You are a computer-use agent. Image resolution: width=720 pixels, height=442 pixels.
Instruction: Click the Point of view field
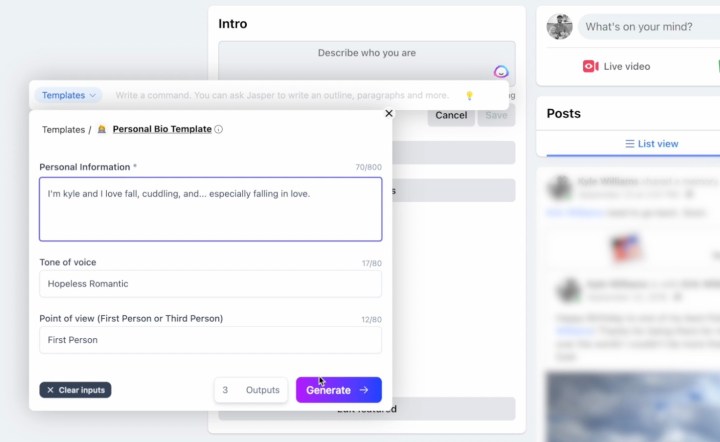click(210, 340)
